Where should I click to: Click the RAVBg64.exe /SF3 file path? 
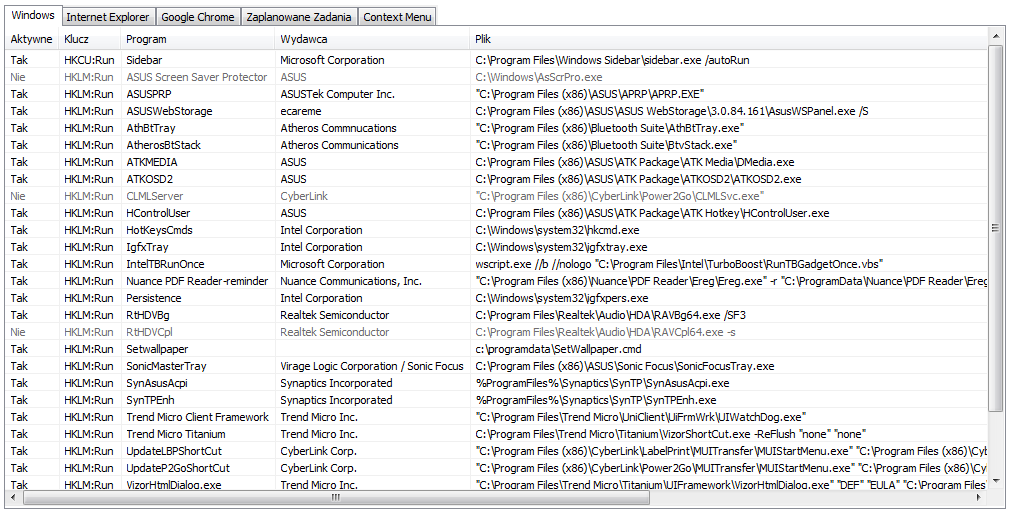(x=611, y=315)
